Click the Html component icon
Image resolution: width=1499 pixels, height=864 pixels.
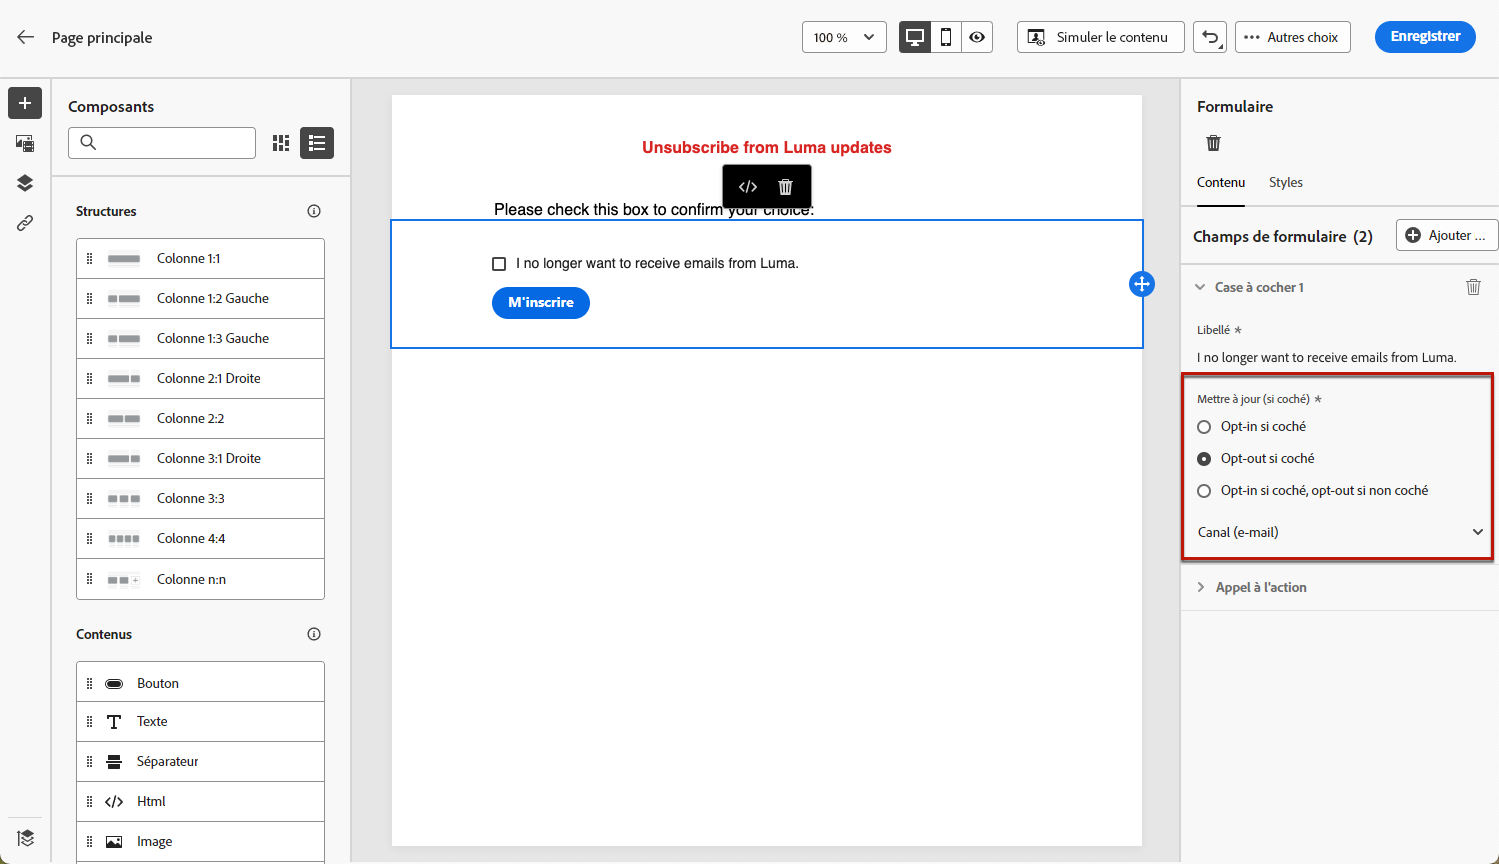[x=114, y=802]
